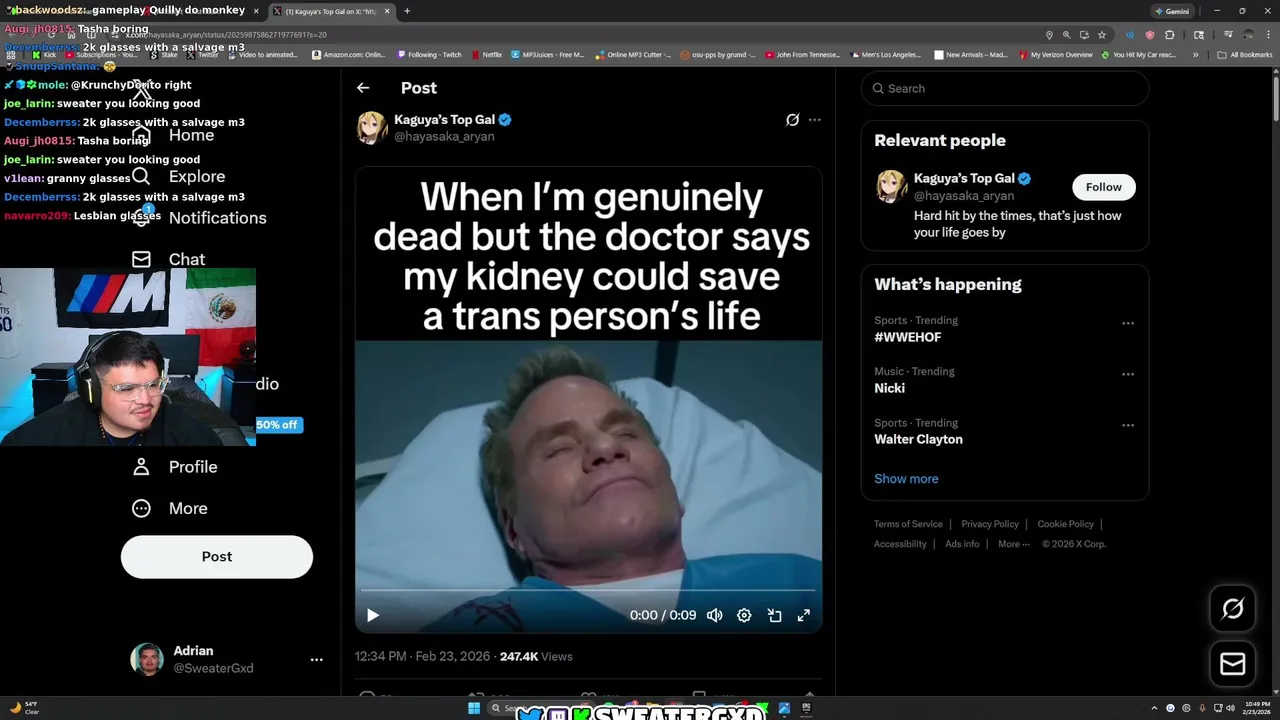
Task: Open Adrian account switcher menu dots
Action: coord(316,660)
